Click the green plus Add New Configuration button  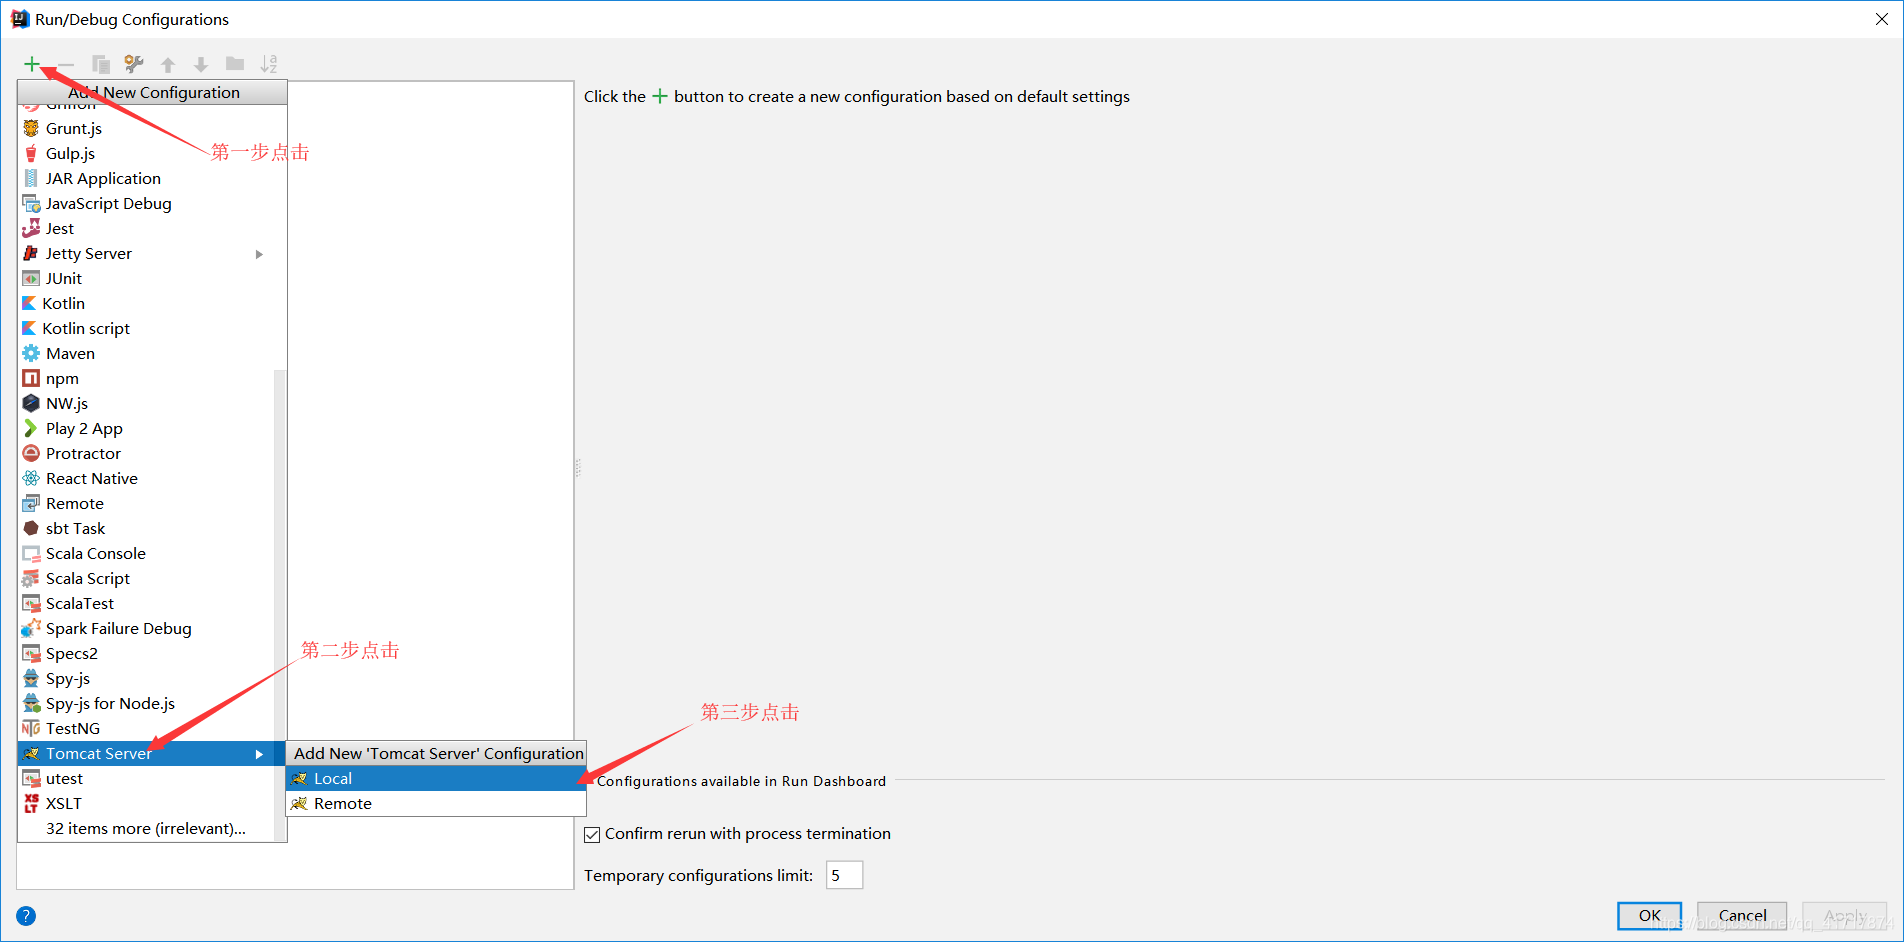point(32,65)
